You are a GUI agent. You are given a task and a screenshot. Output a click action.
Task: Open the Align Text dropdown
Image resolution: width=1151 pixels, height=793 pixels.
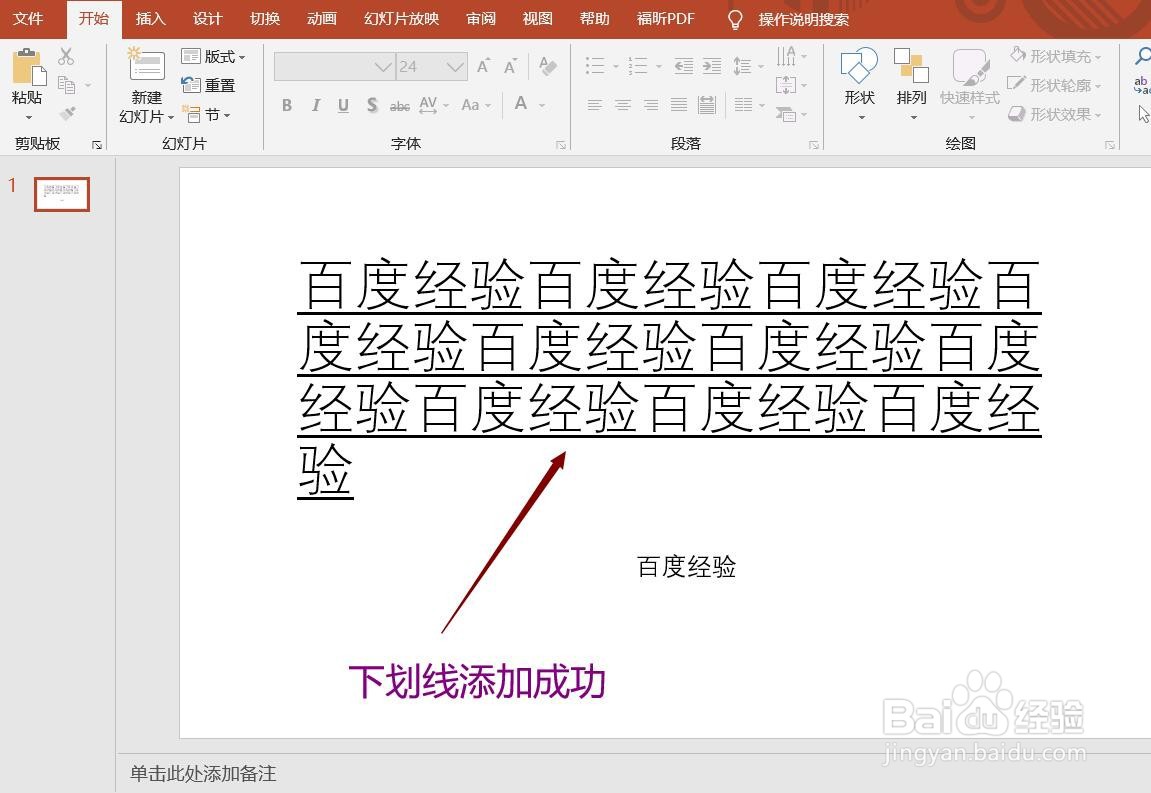pos(792,85)
